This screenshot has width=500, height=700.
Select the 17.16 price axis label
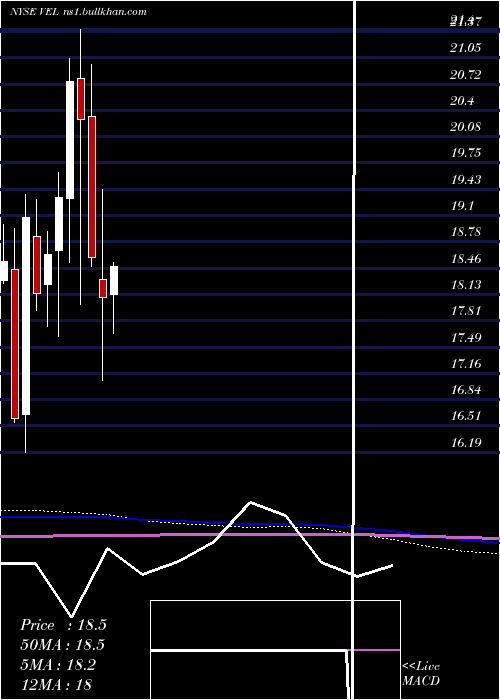(x=466, y=363)
